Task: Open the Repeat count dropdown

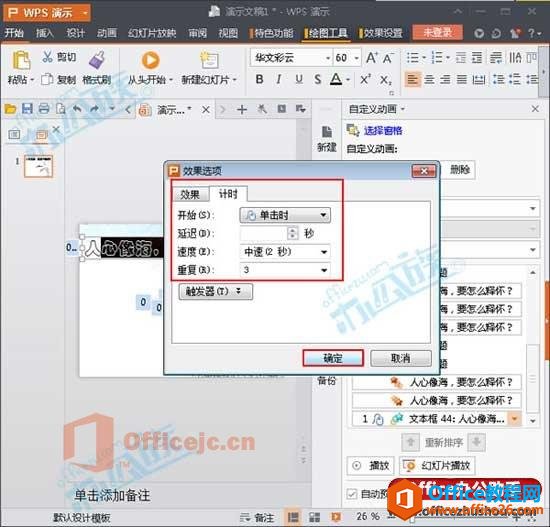Action: [x=285, y=270]
